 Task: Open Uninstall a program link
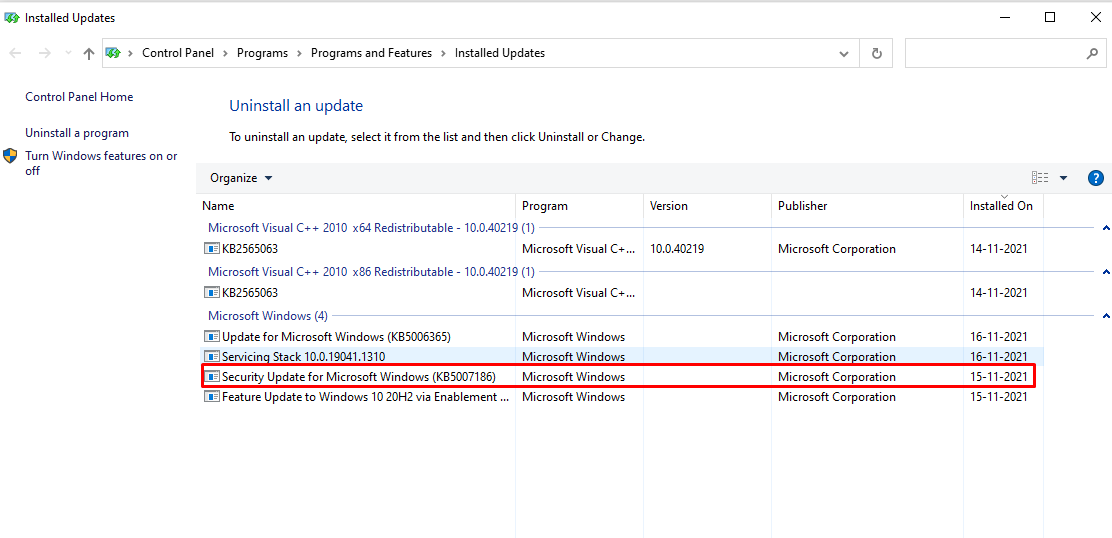tap(77, 133)
